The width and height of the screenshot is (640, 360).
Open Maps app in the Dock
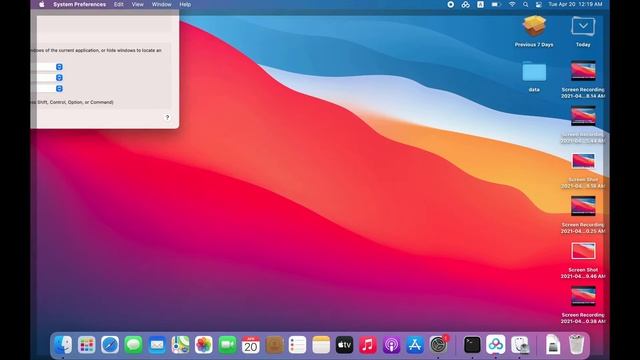(180, 345)
